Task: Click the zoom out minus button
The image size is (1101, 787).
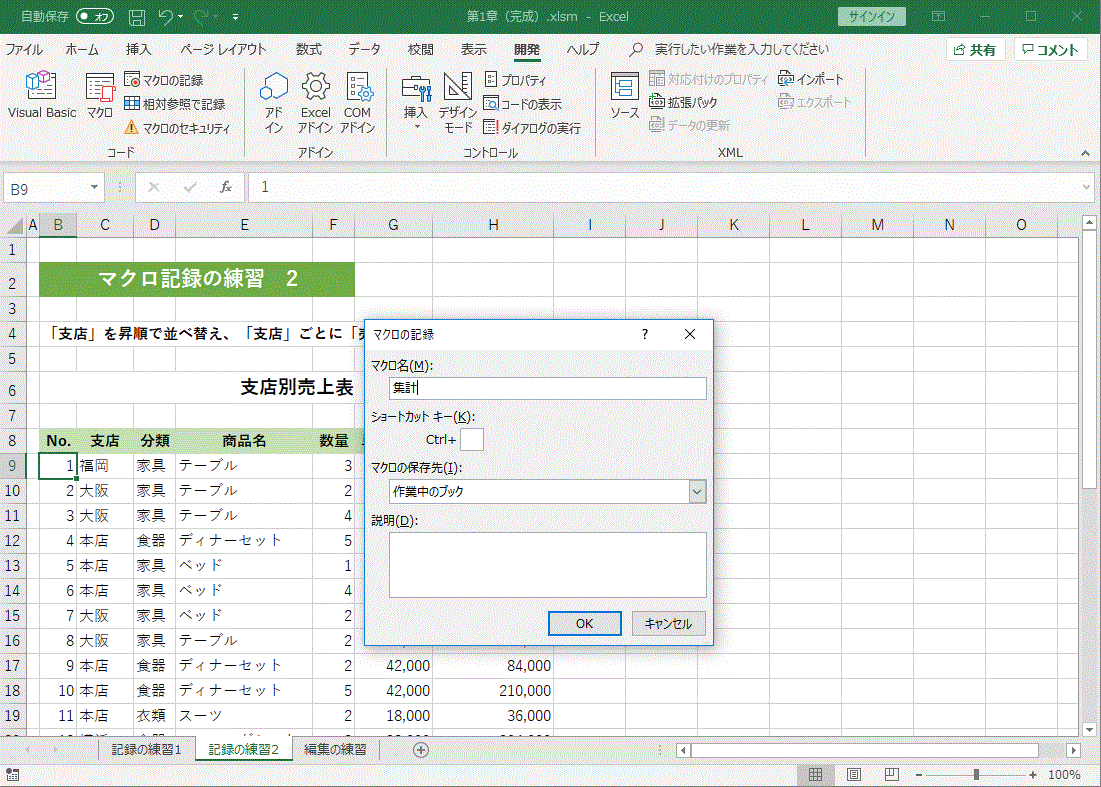Action: point(918,774)
